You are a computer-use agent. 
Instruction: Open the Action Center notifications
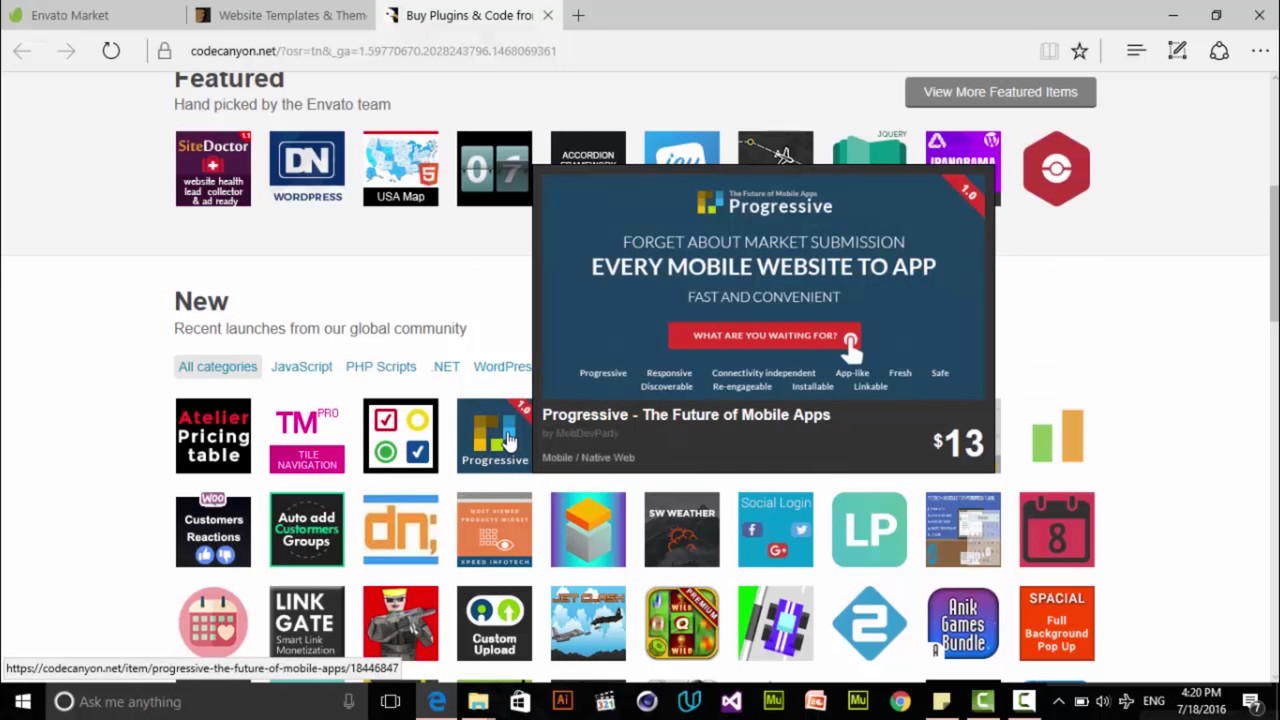pyautogui.click(x=1251, y=702)
